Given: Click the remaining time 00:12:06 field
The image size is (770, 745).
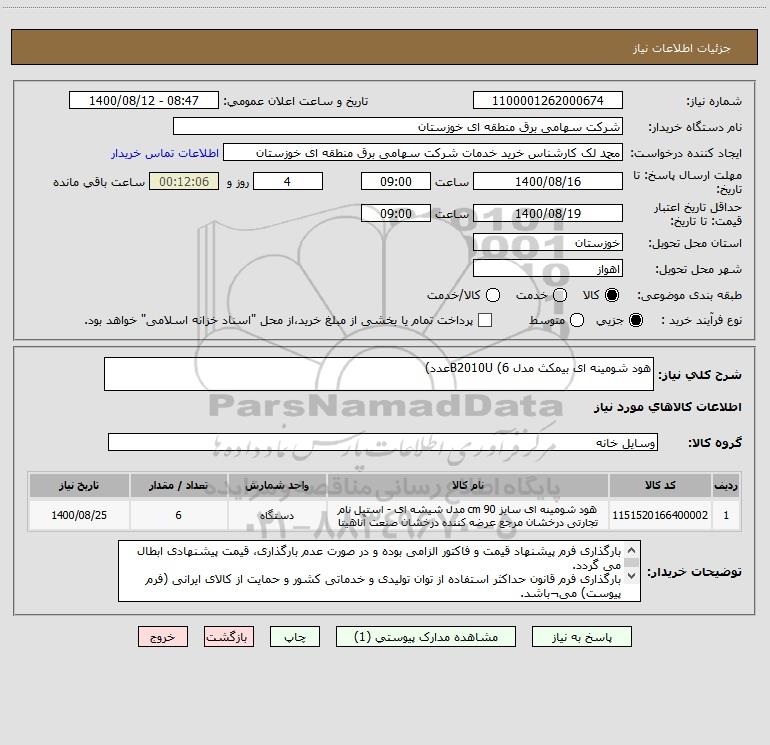Looking at the screenshot, I should (x=184, y=181).
